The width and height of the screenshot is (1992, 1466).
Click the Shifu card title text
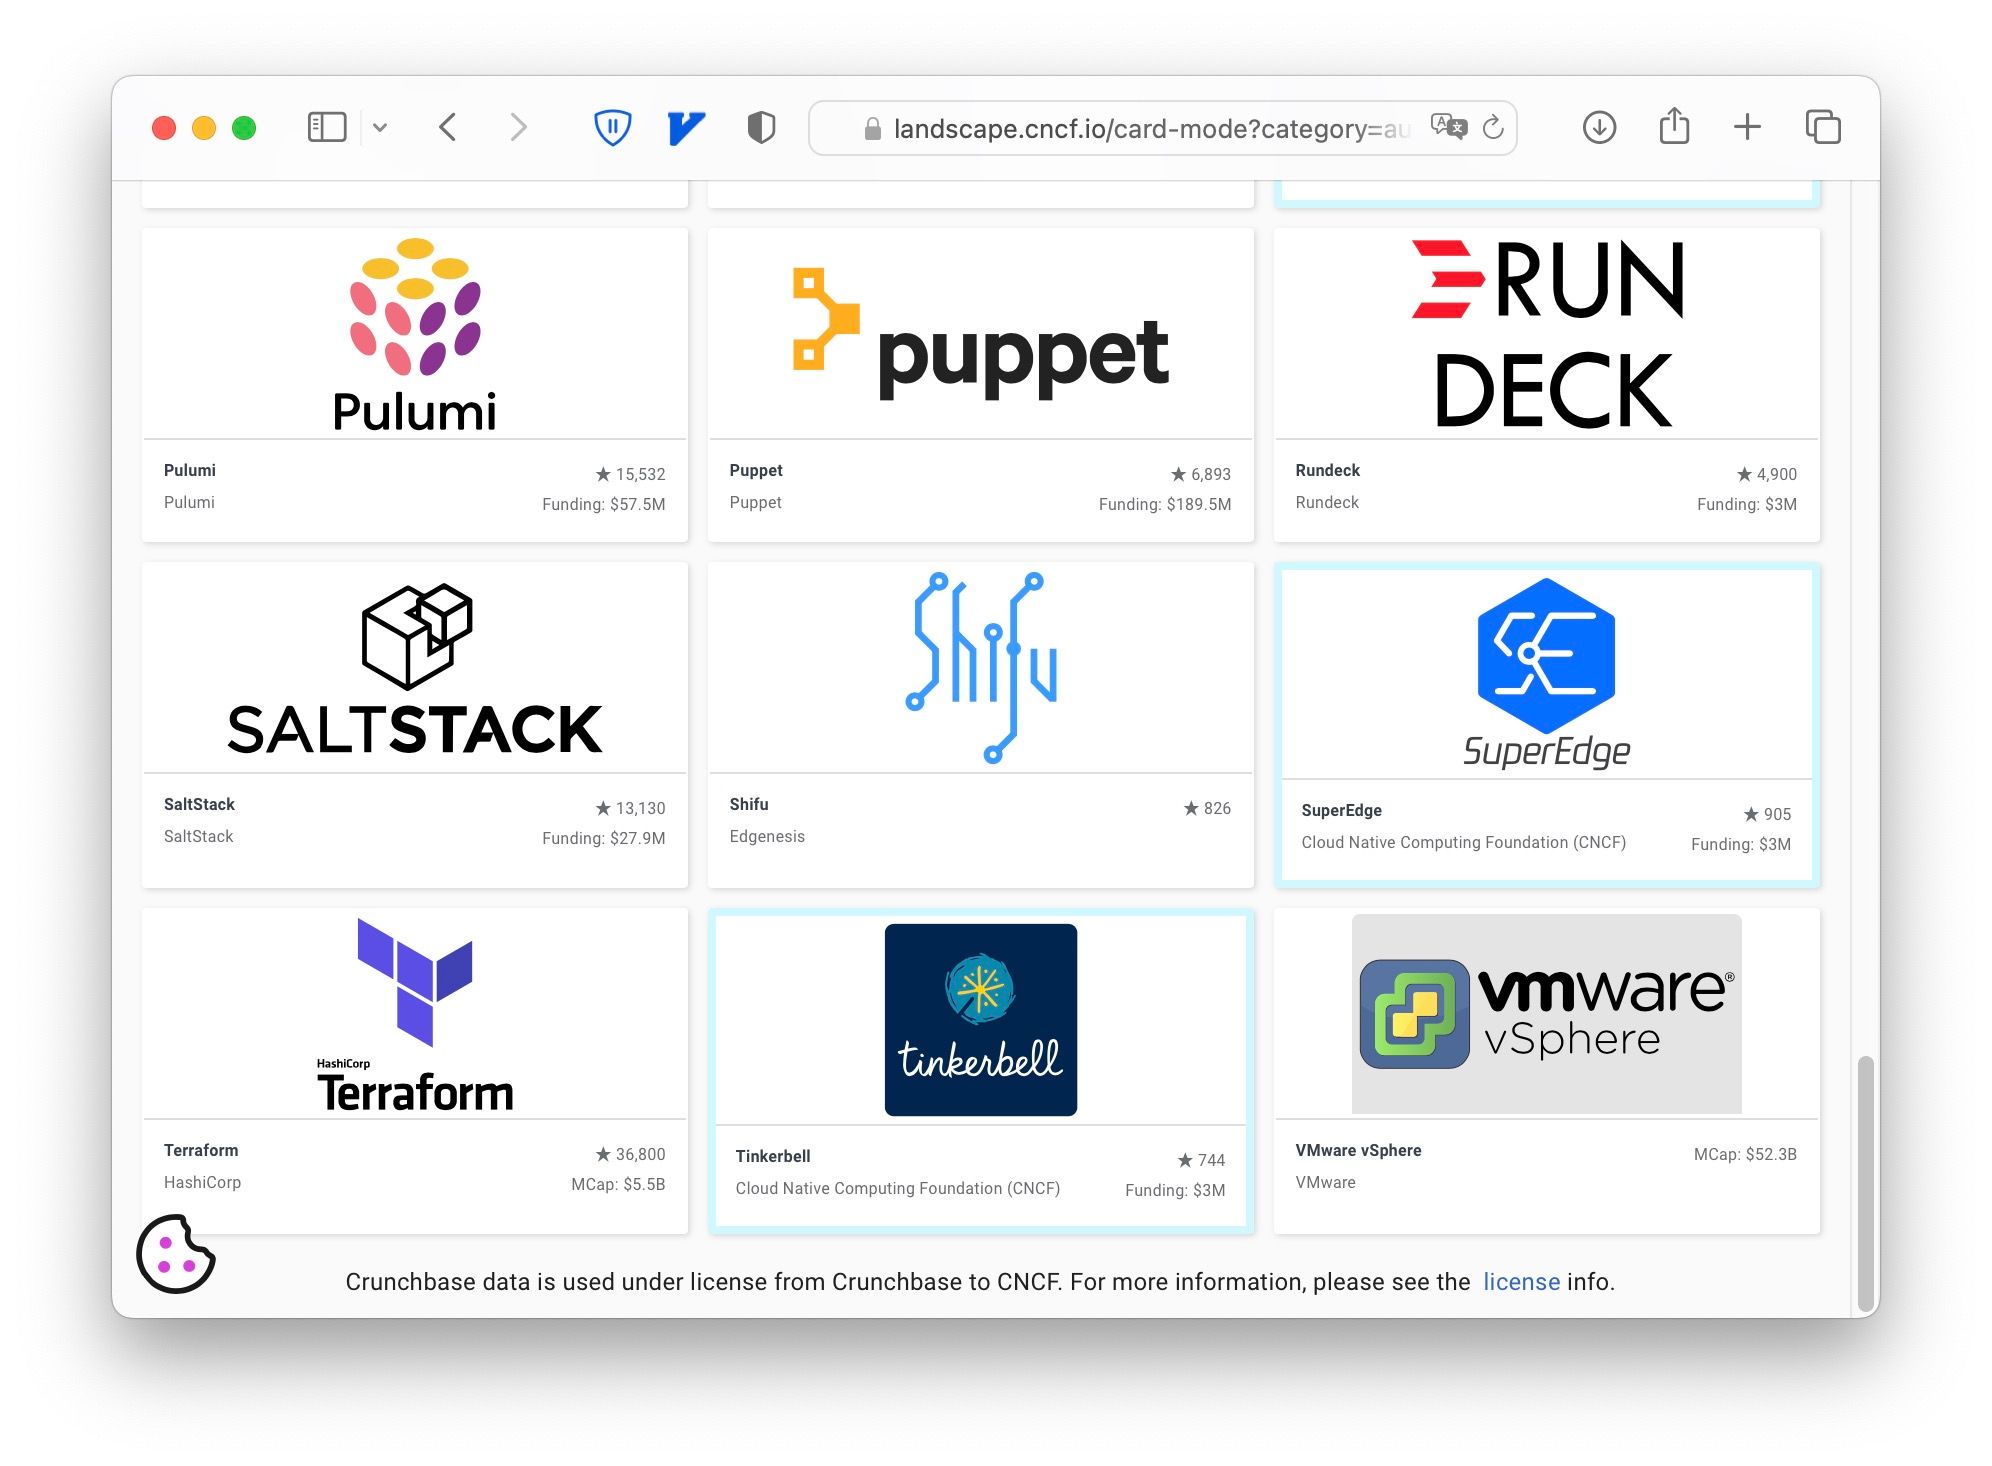click(x=749, y=804)
